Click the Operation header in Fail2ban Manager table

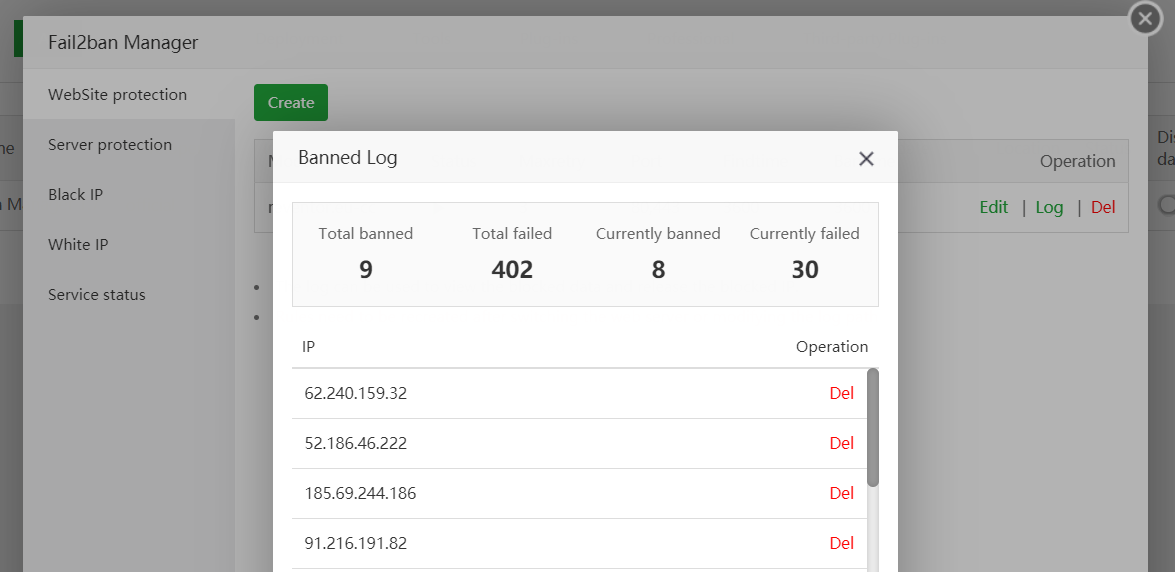pos(1078,161)
